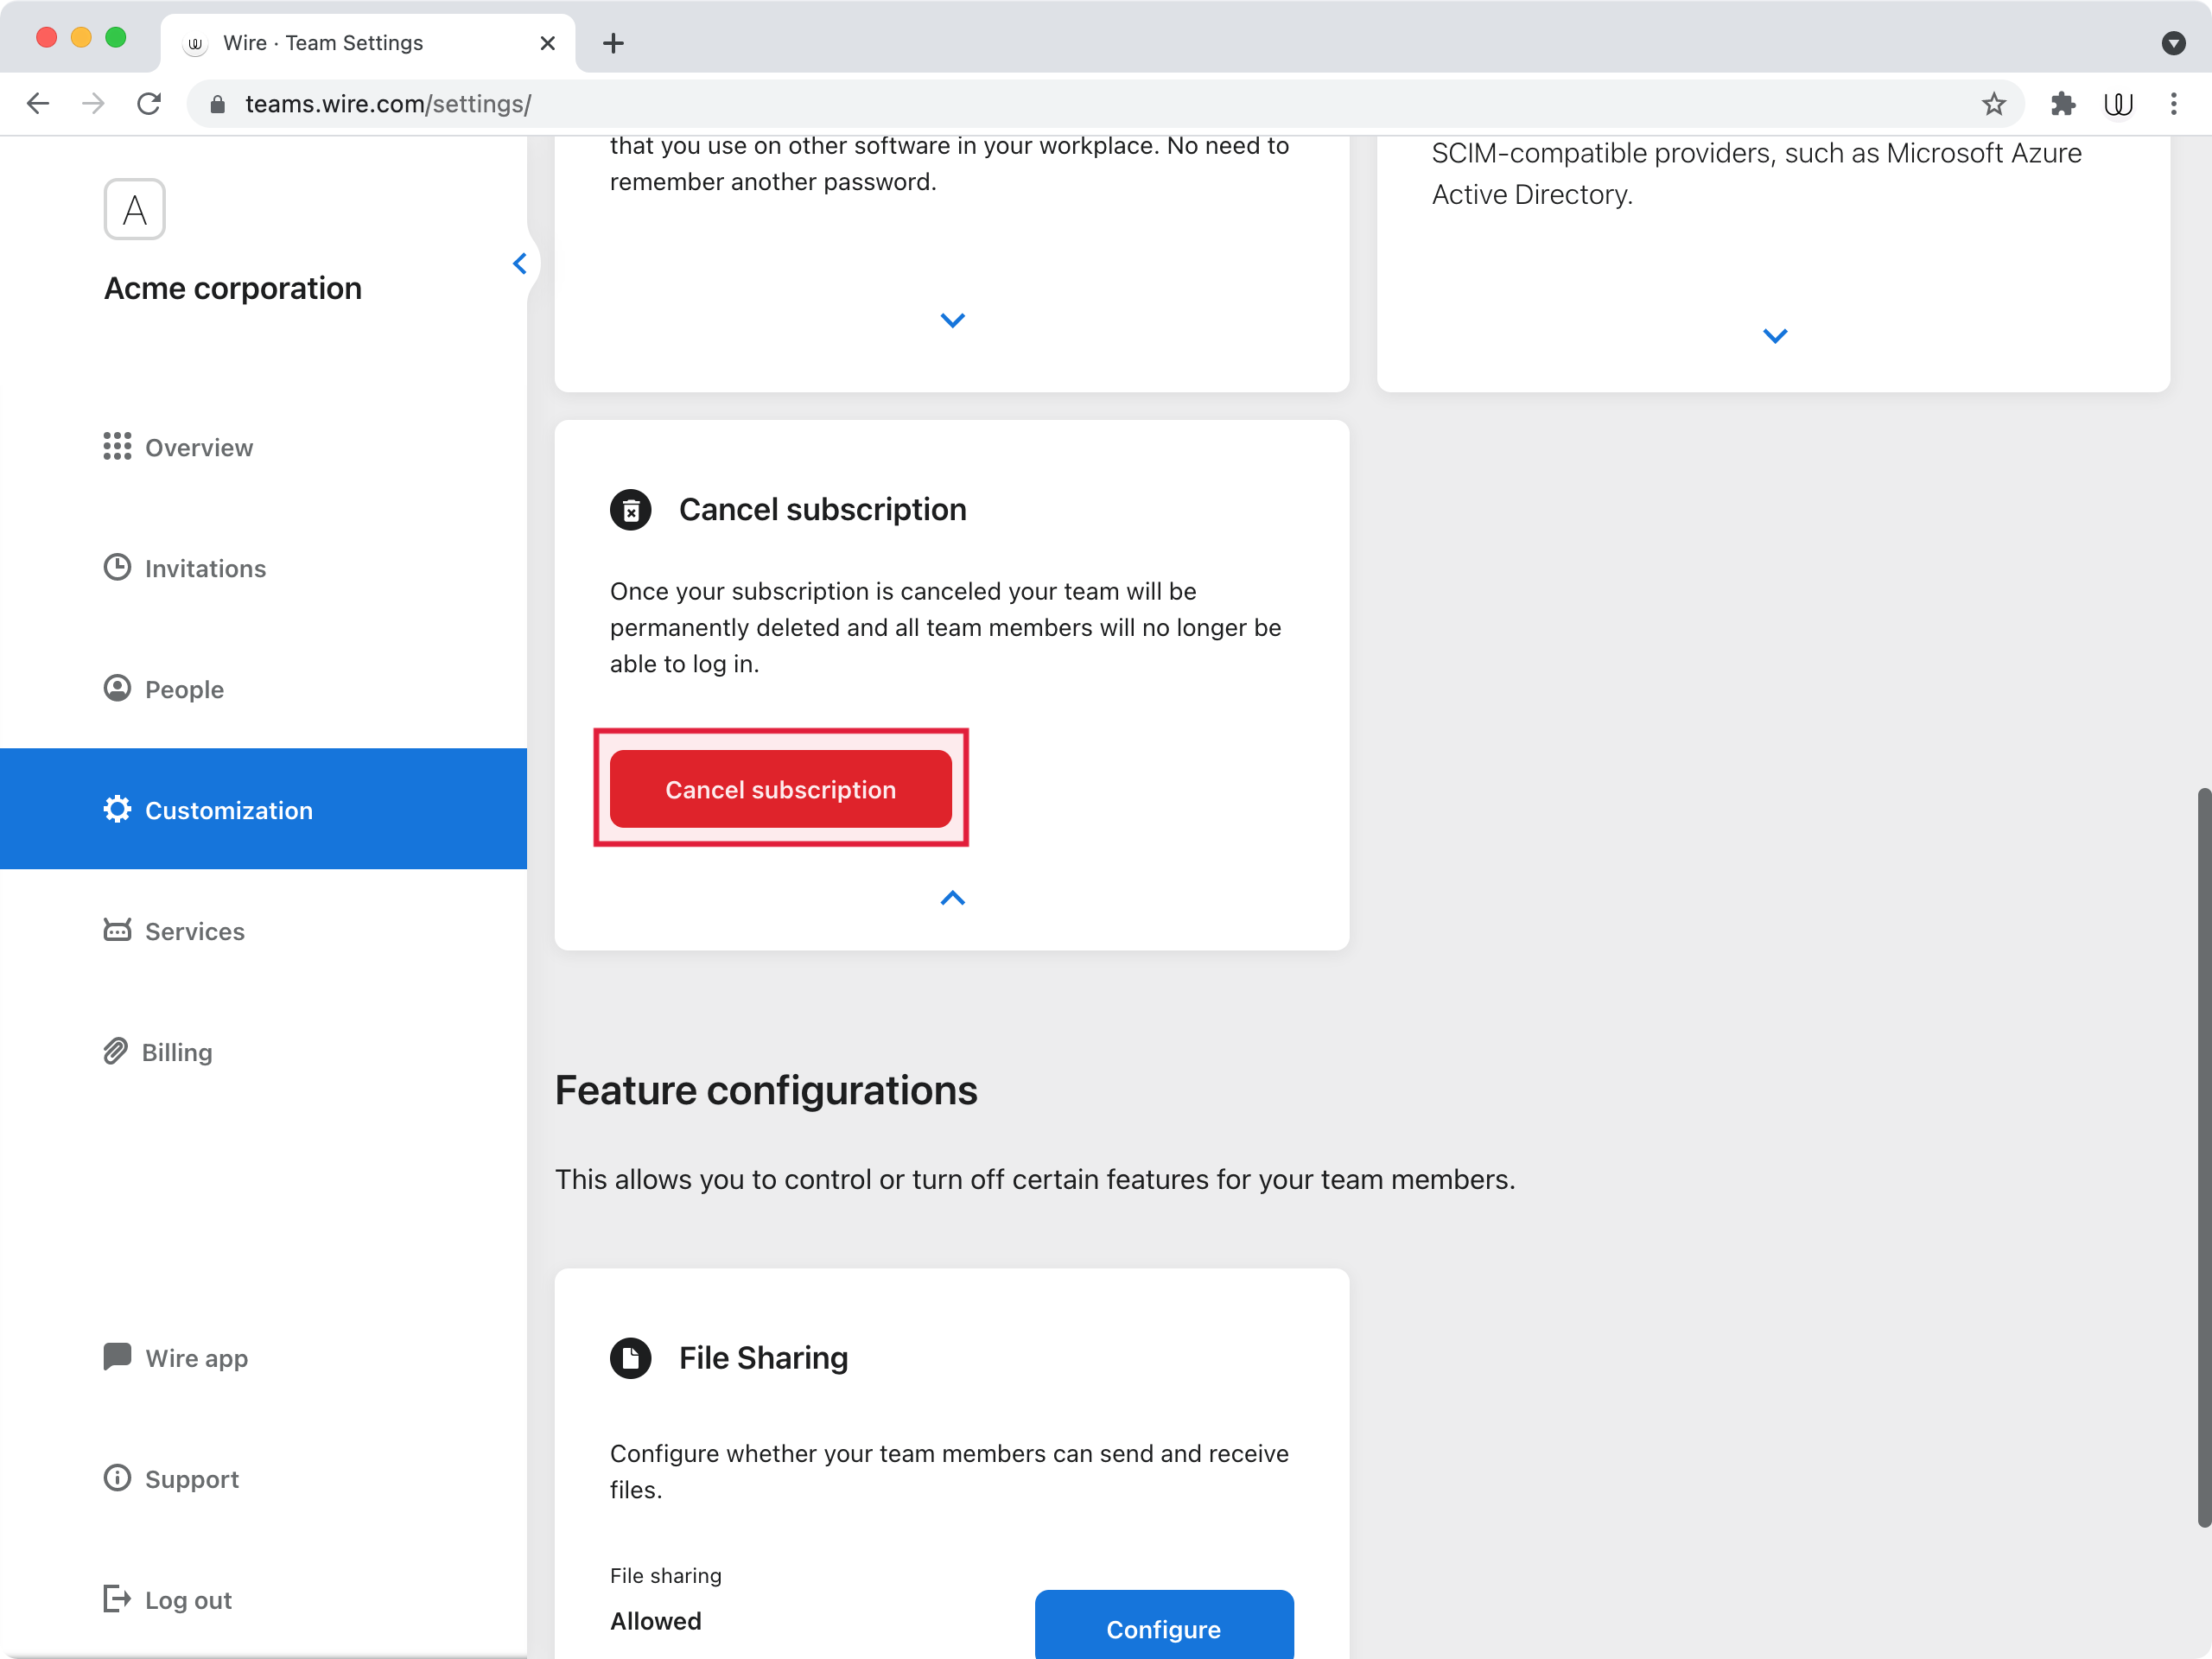
Task: Click the address bar URL field
Action: click(x=1100, y=104)
